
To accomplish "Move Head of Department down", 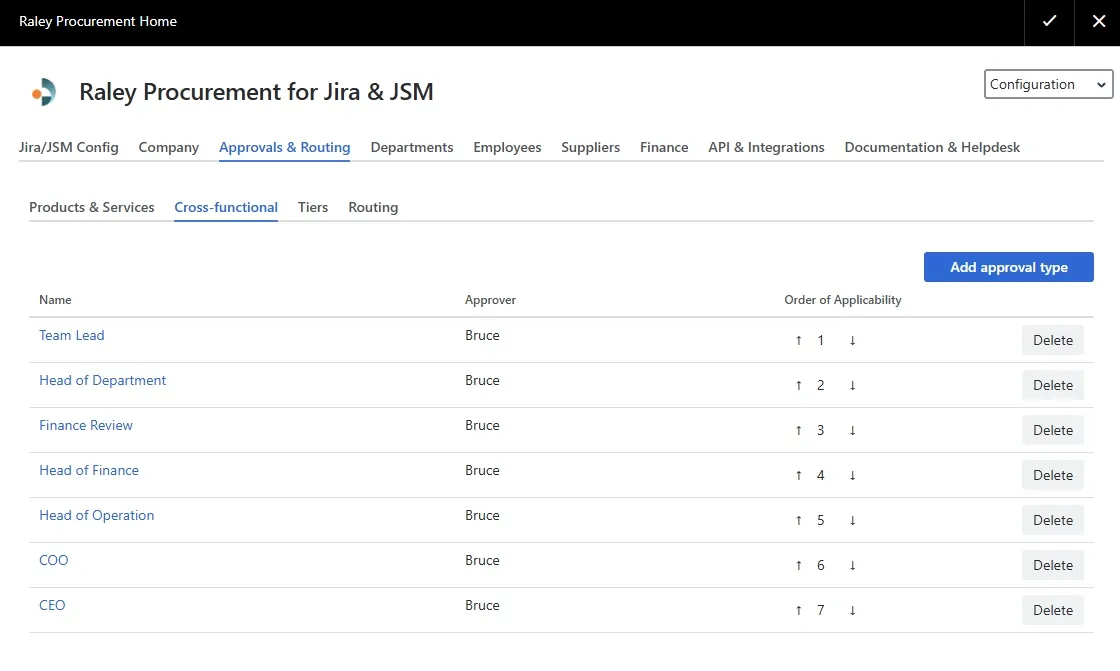I will pos(852,385).
